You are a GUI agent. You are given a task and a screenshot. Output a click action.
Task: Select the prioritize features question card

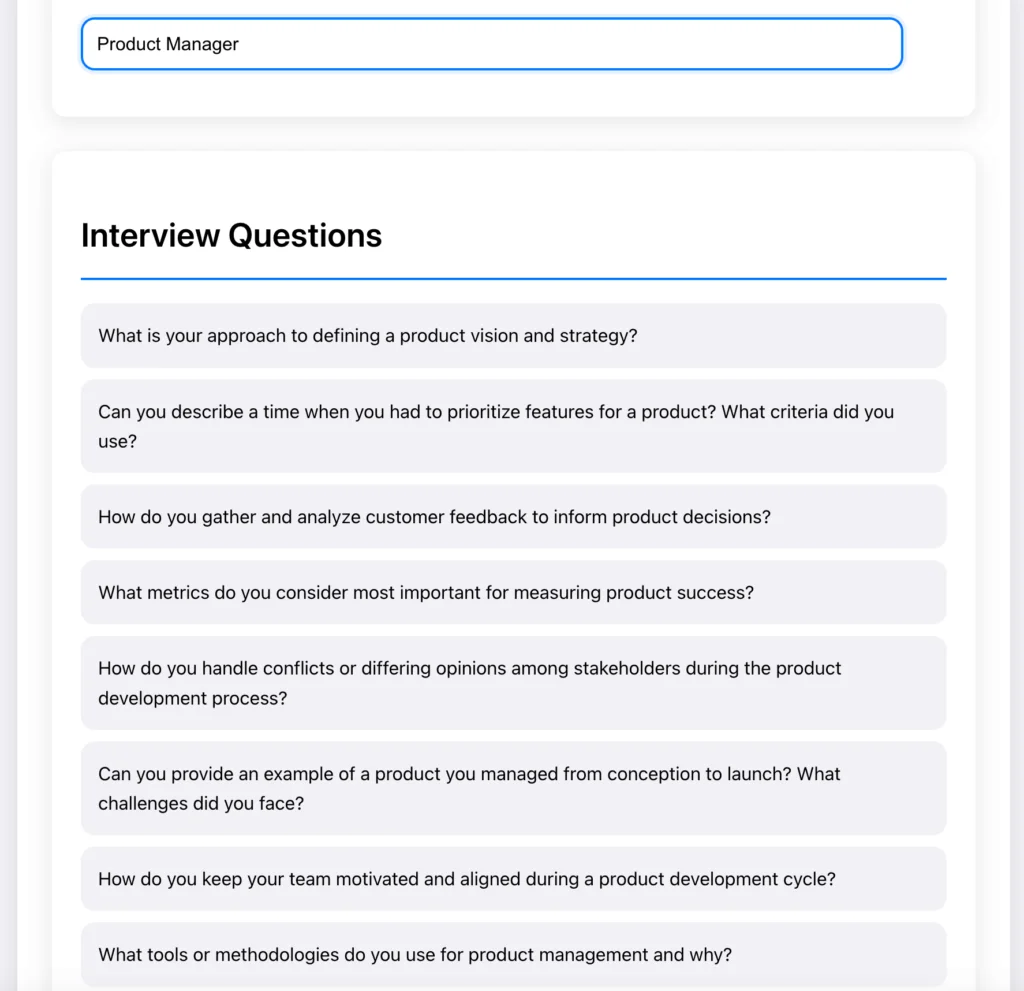coord(513,425)
